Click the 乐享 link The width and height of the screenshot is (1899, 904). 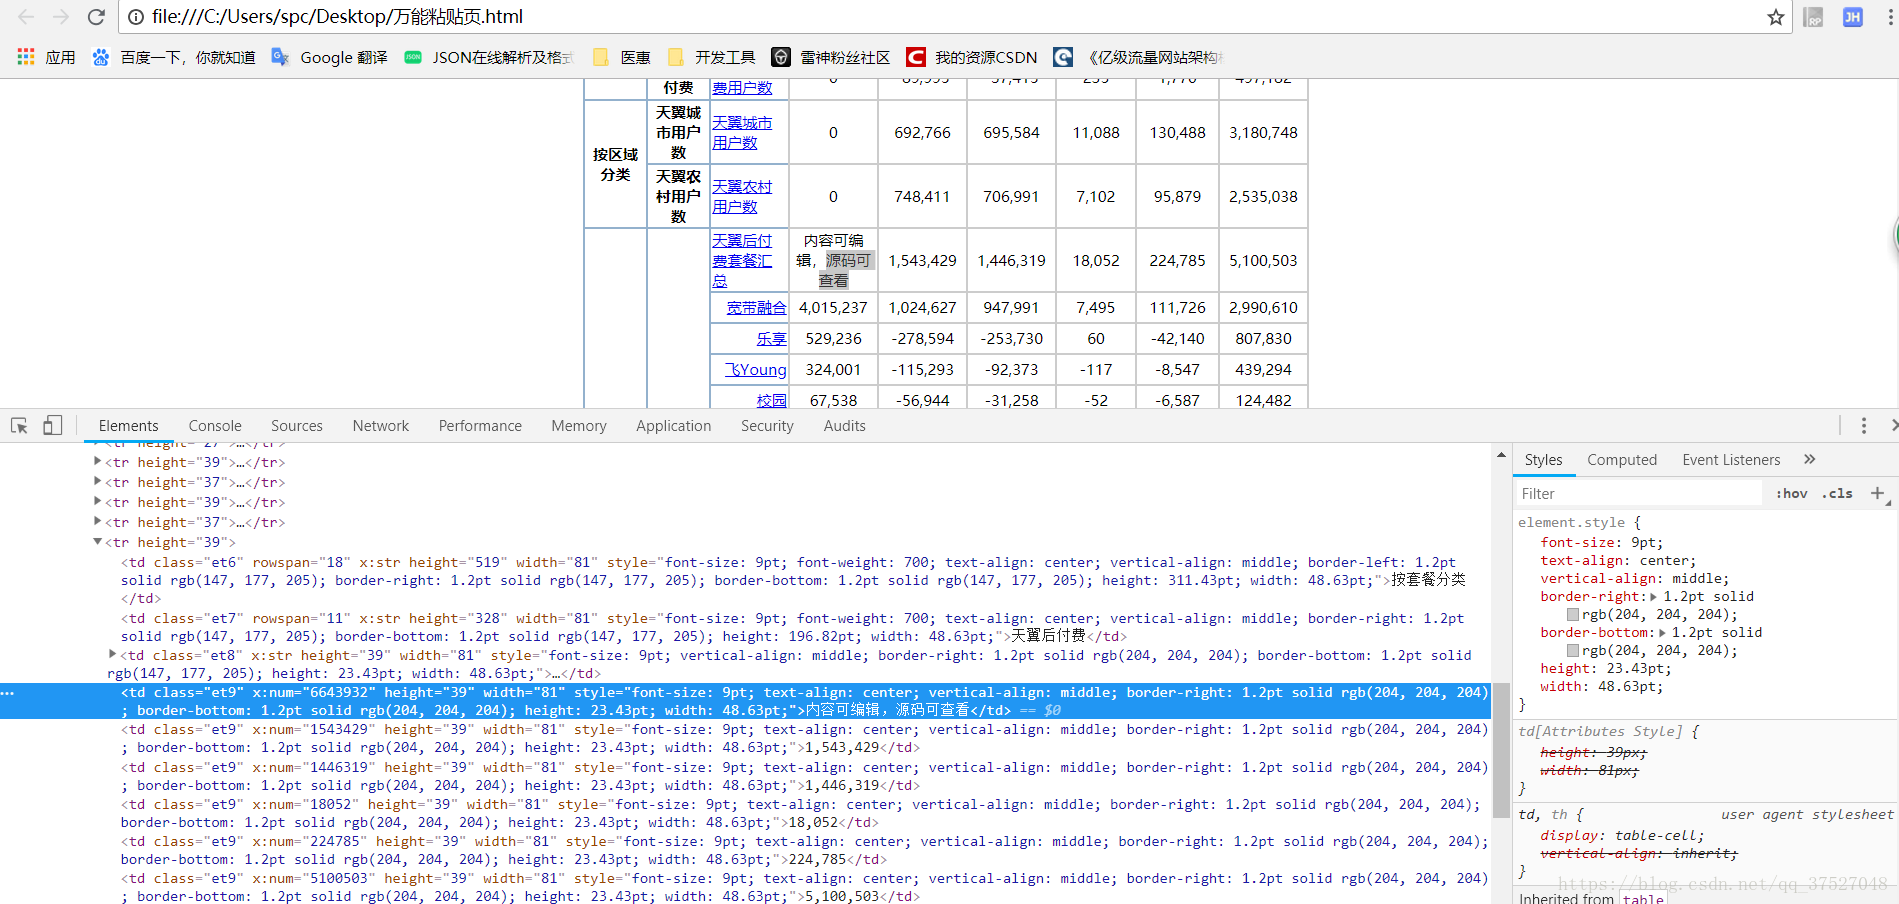772,339
